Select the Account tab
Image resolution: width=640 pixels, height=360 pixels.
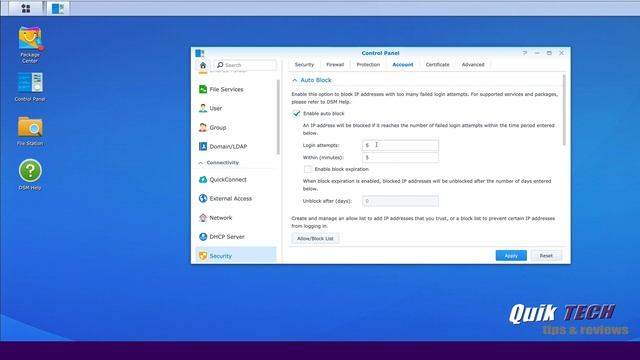click(x=403, y=64)
